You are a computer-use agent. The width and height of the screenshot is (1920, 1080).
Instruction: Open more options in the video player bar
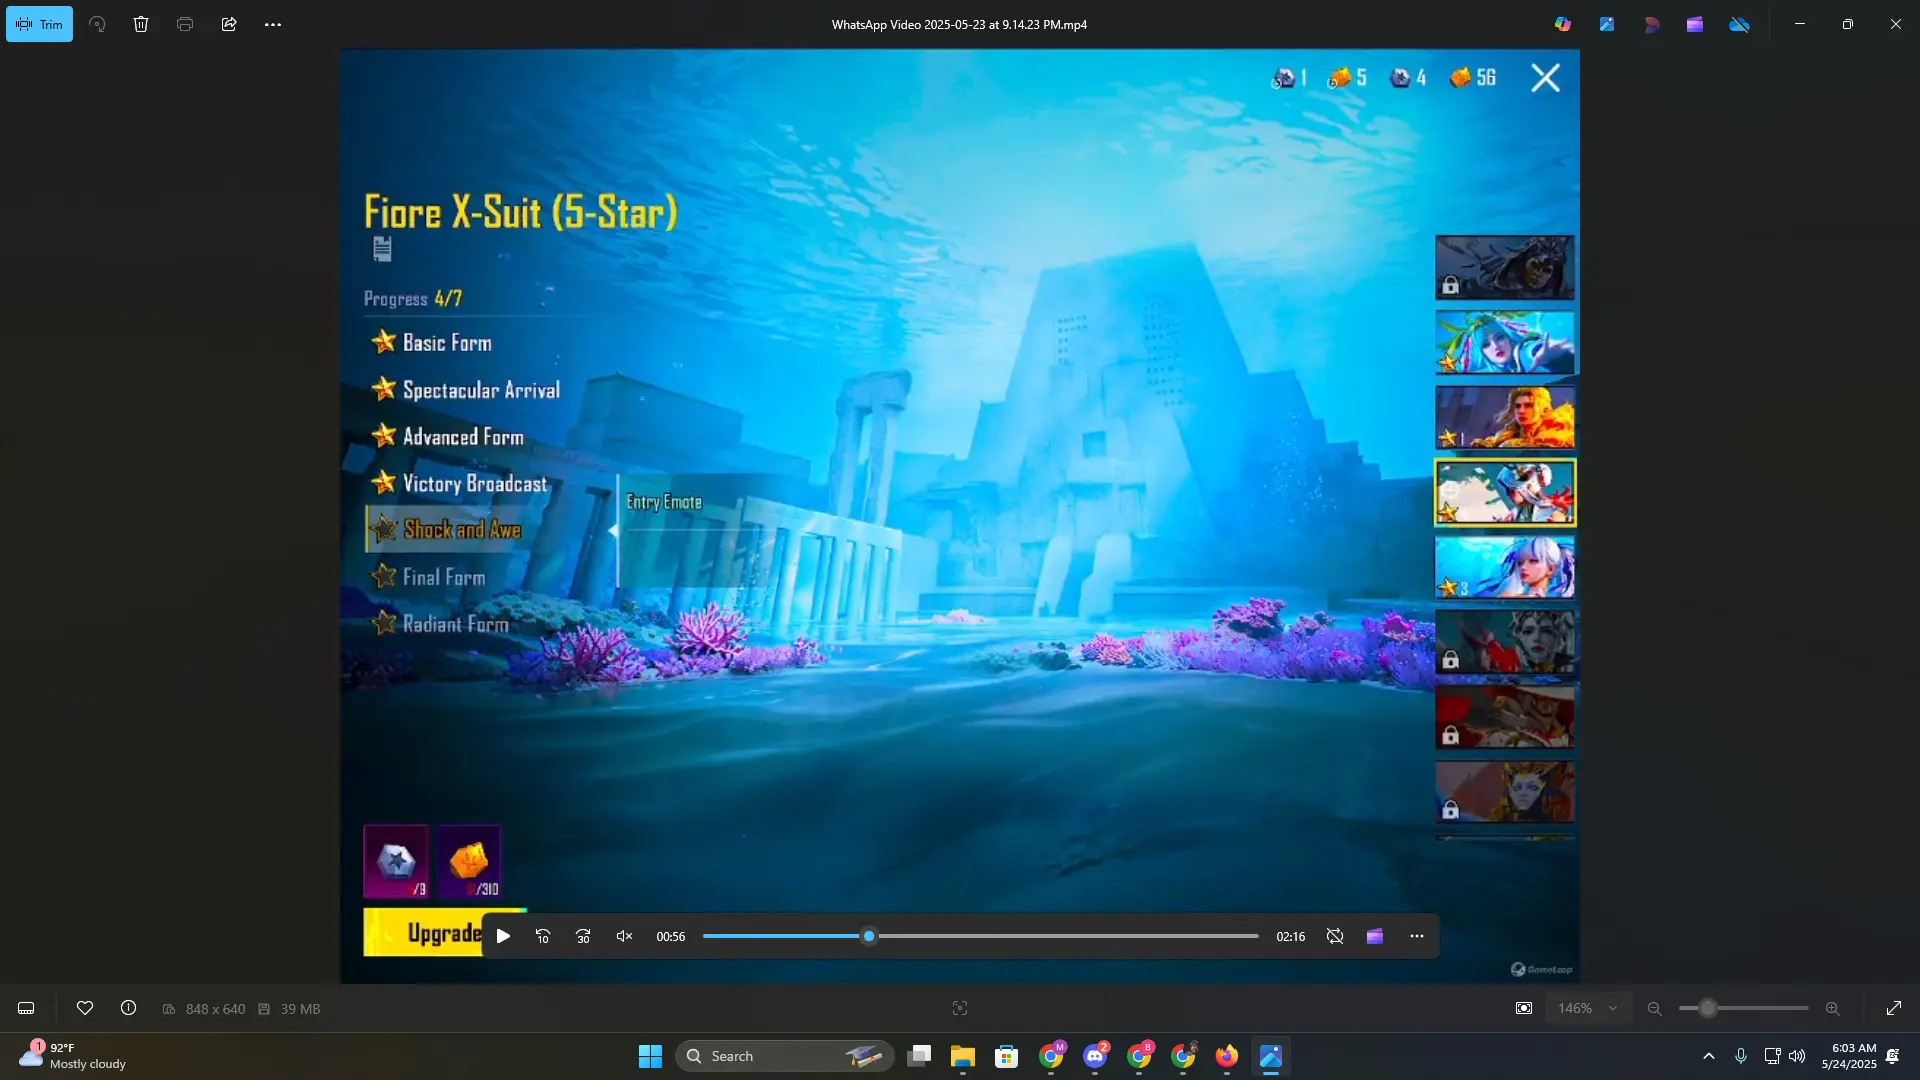tap(1417, 936)
